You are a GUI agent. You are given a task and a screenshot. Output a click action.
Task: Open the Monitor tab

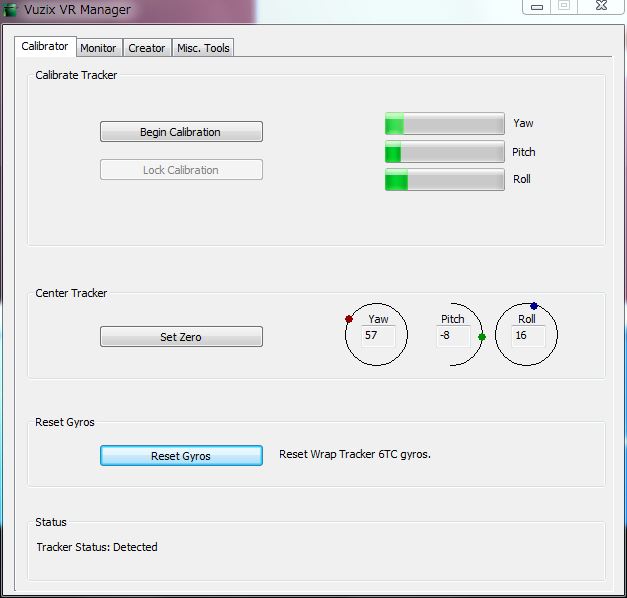[98, 48]
